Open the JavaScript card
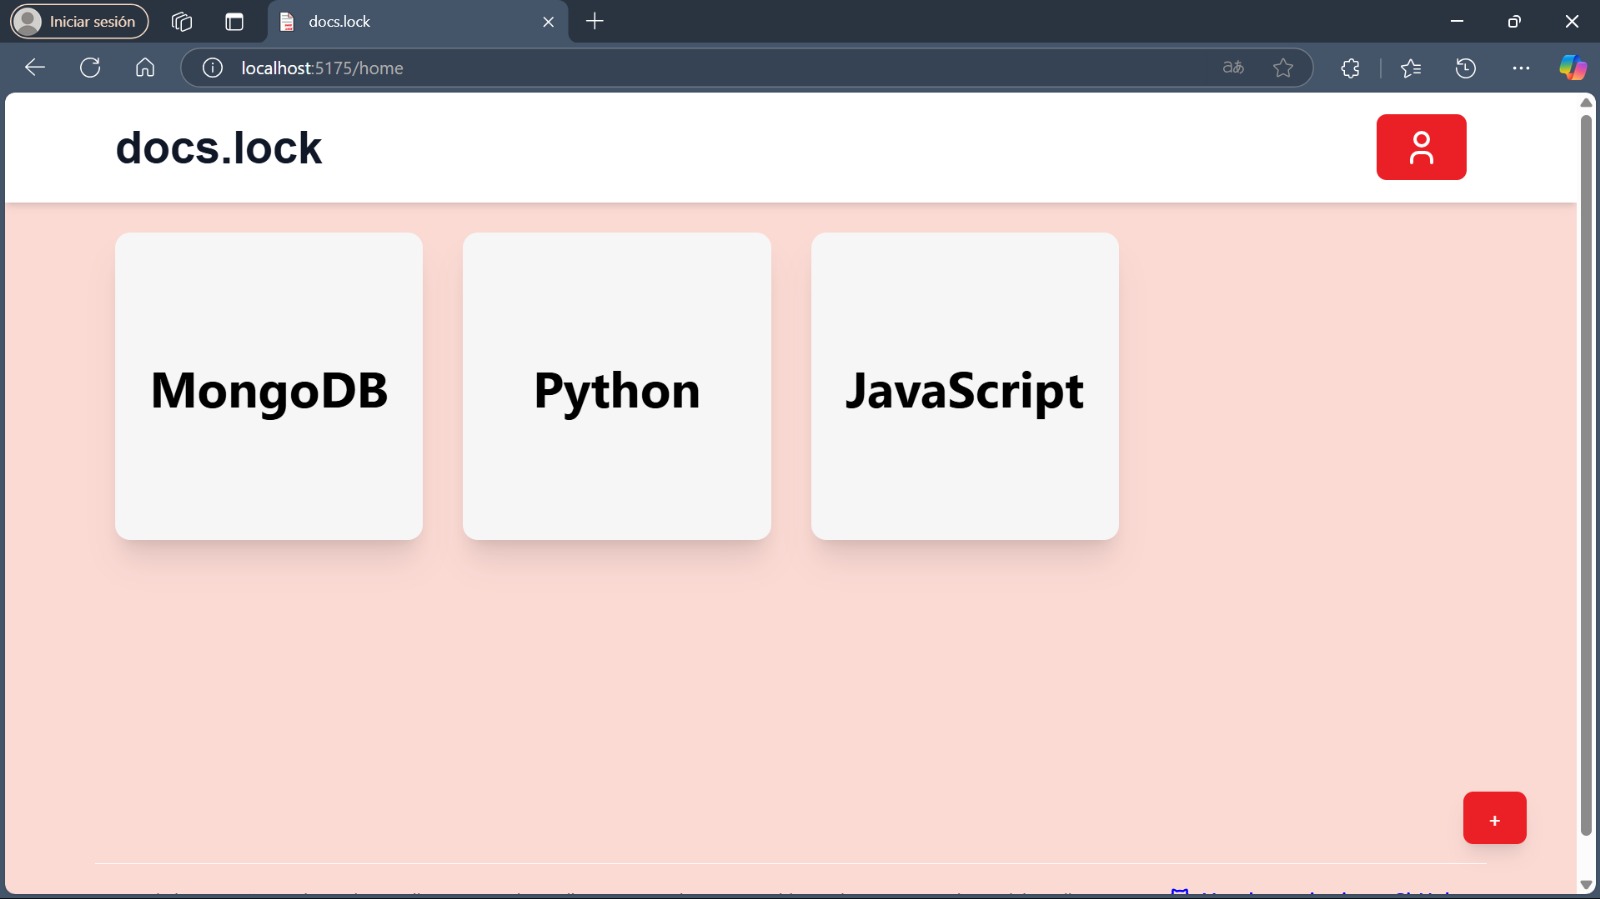 (x=965, y=387)
